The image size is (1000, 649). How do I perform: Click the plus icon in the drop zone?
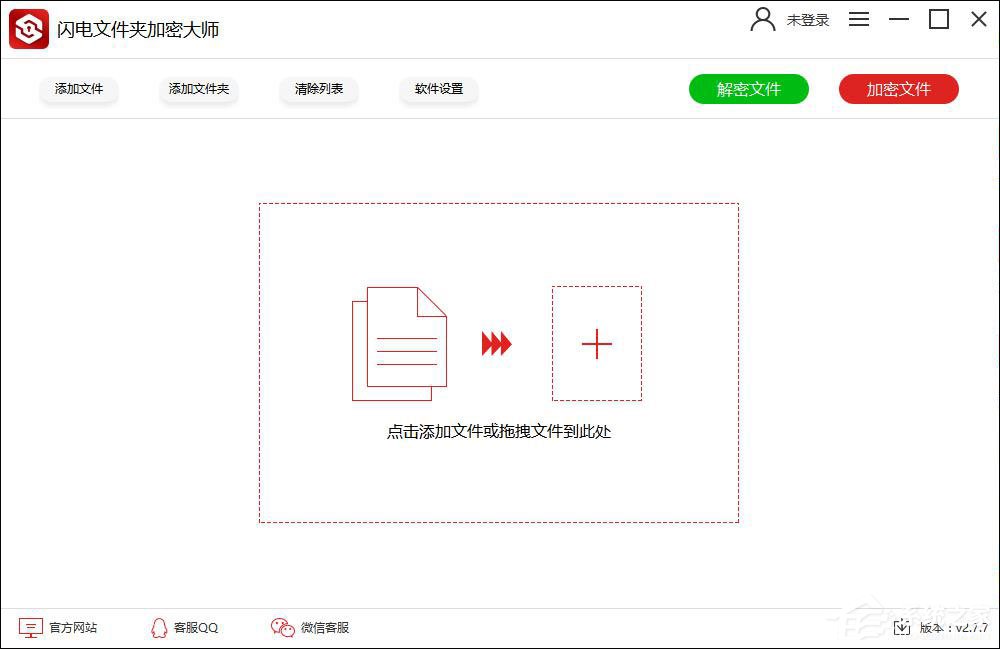pyautogui.click(x=597, y=344)
